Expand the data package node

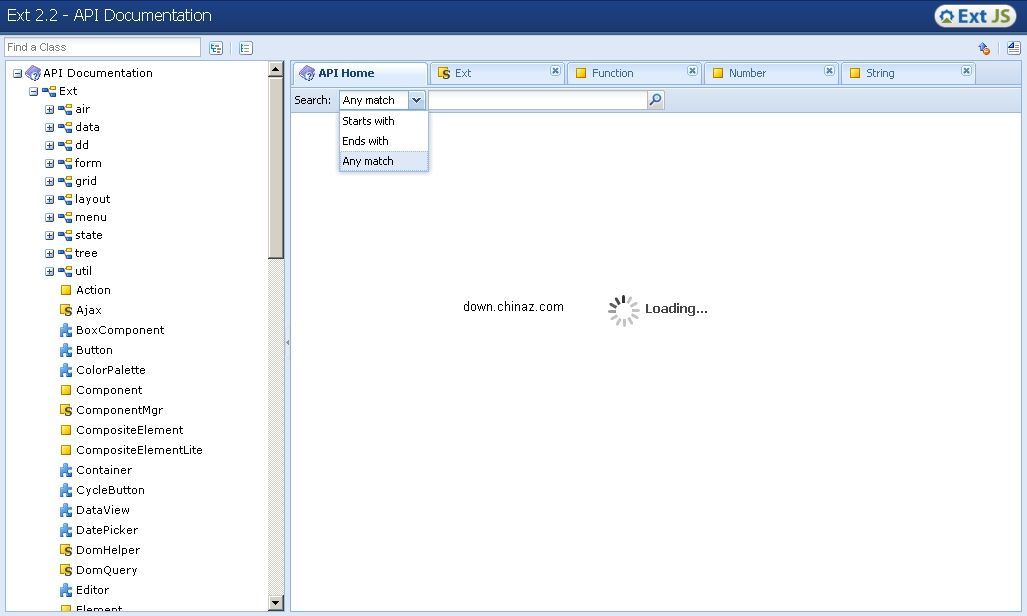49,127
